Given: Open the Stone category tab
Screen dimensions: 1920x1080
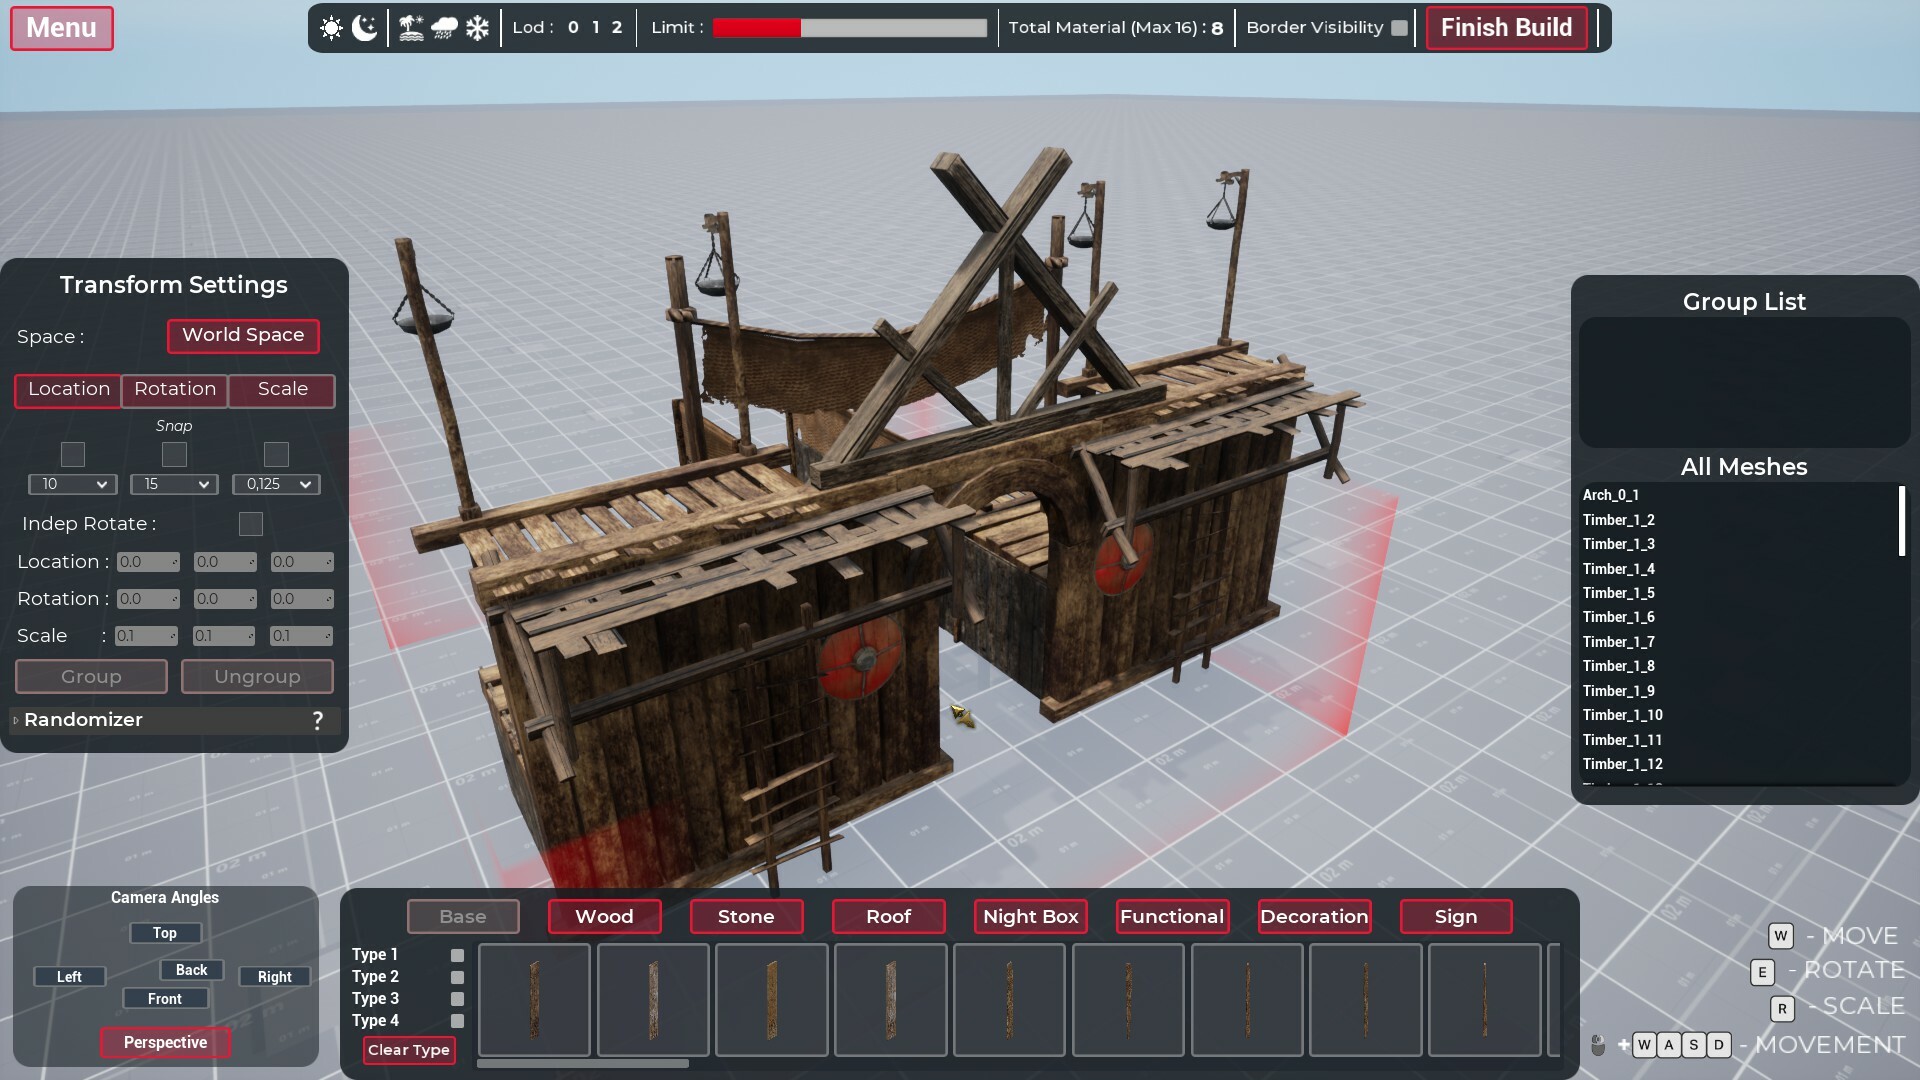Looking at the screenshot, I should click(746, 916).
